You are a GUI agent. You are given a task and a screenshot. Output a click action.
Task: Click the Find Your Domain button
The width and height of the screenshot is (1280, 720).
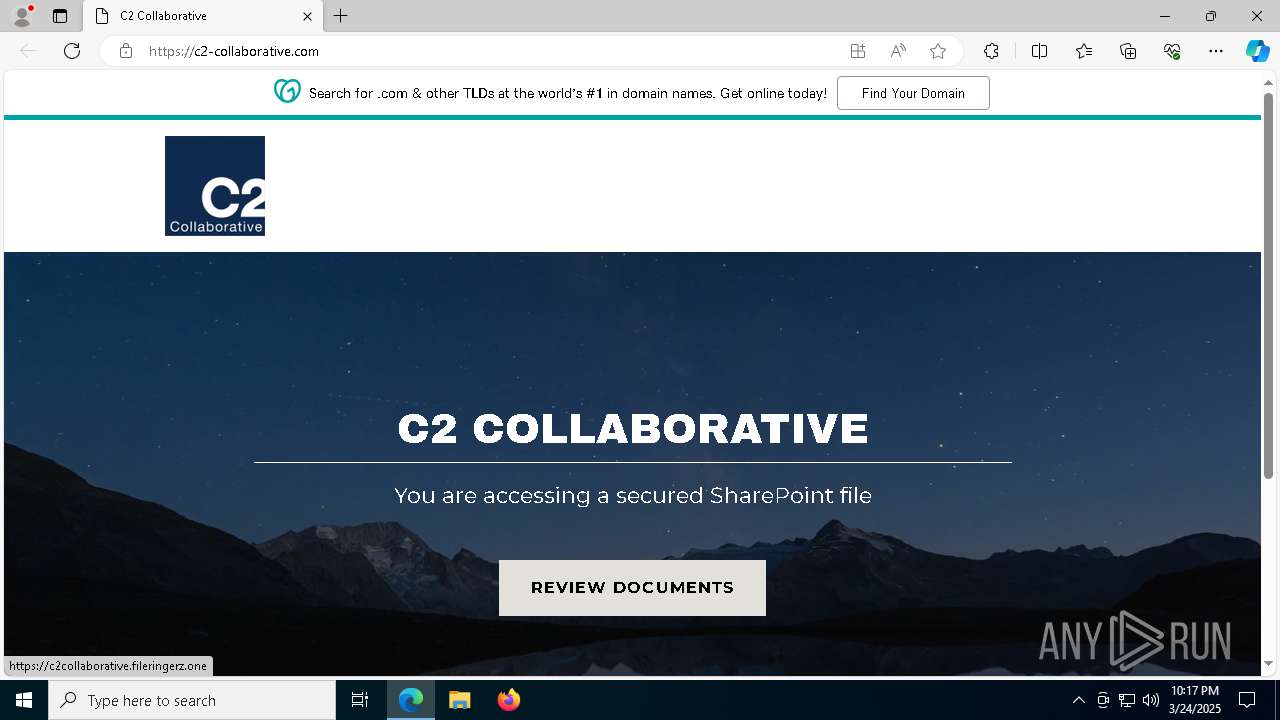[x=913, y=93]
